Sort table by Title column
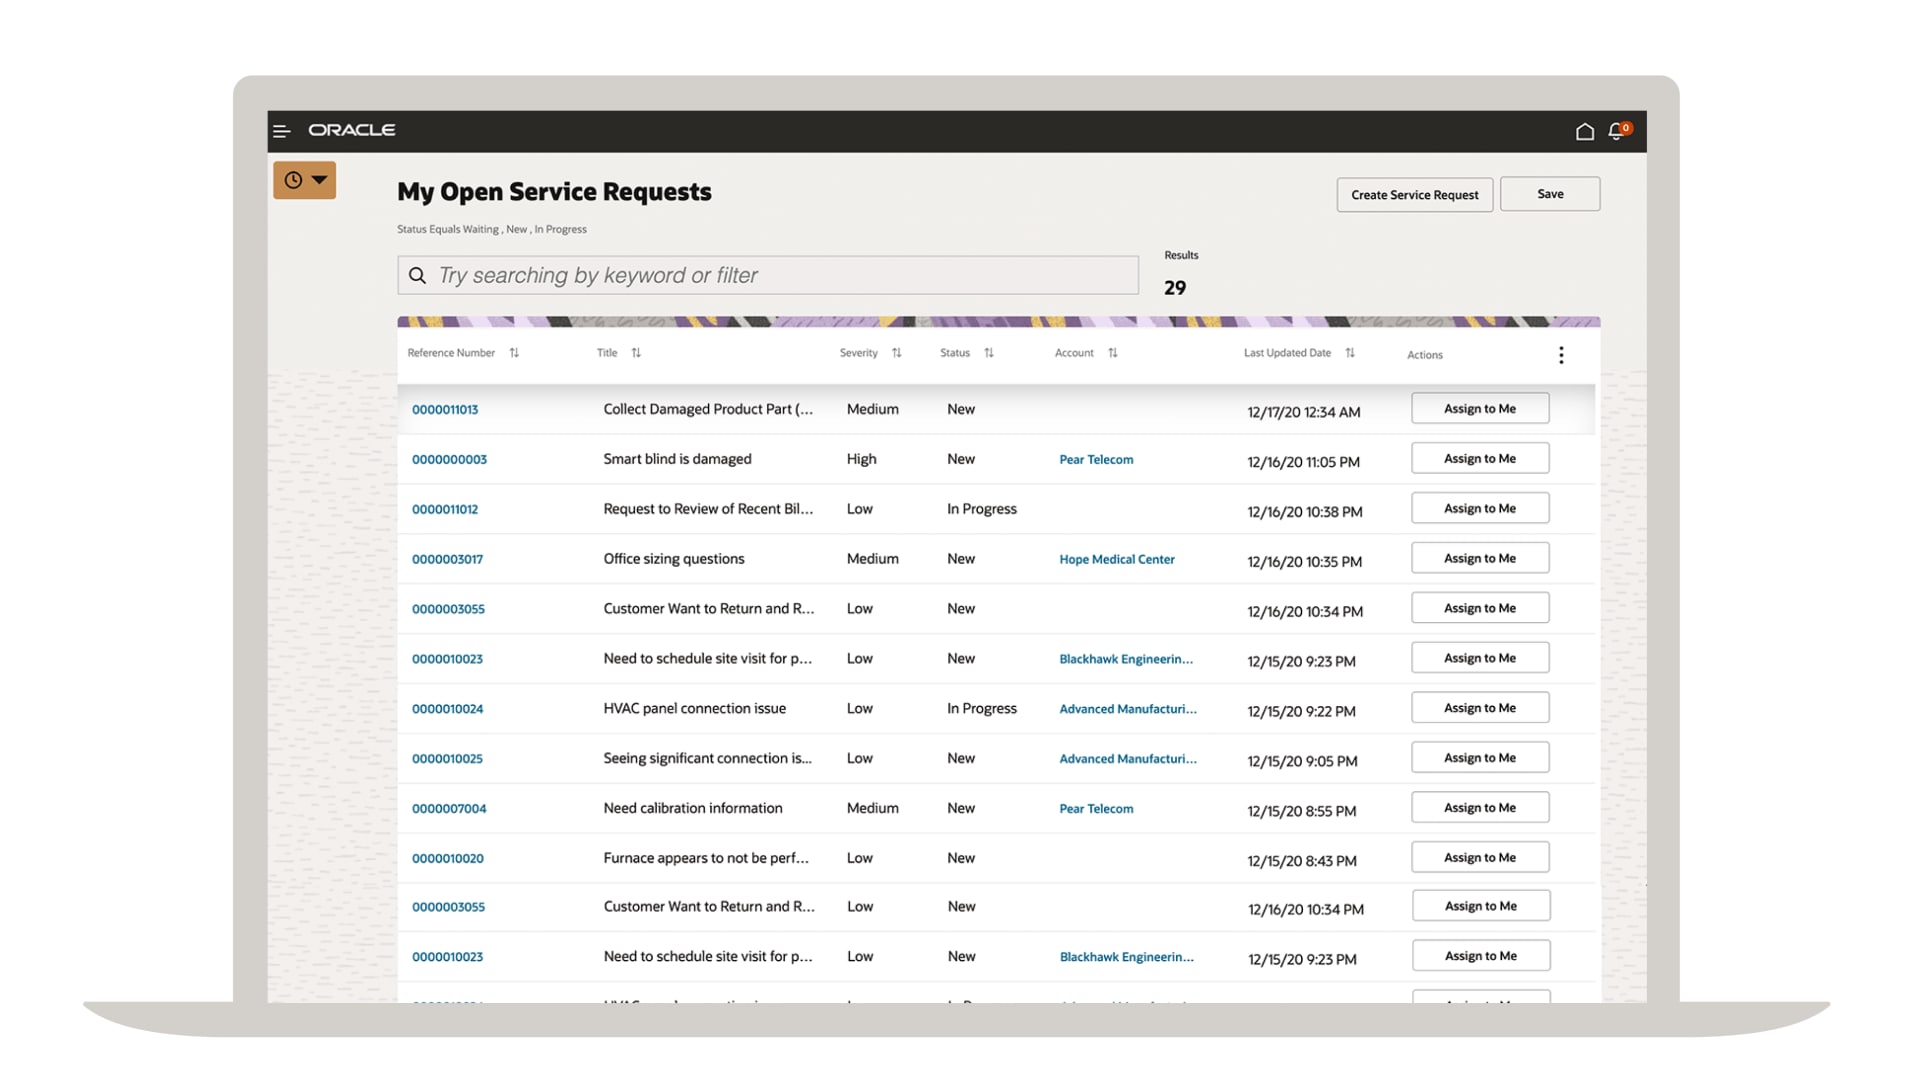 636,353
